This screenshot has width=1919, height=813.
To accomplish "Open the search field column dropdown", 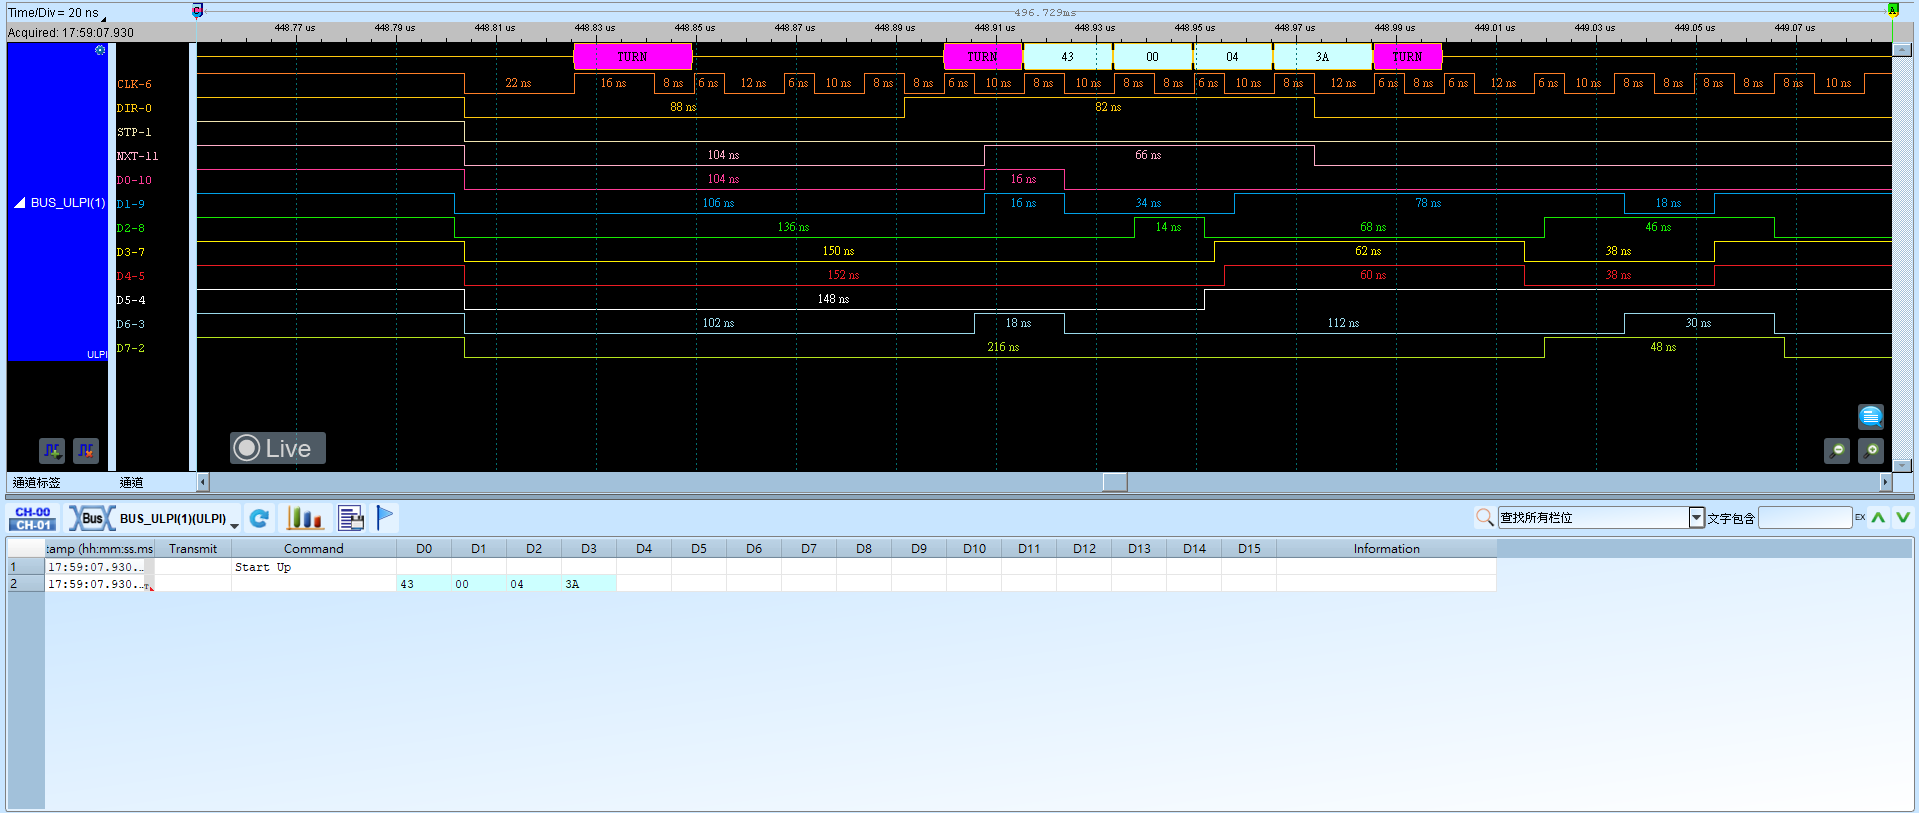I will pyautogui.click(x=1696, y=517).
